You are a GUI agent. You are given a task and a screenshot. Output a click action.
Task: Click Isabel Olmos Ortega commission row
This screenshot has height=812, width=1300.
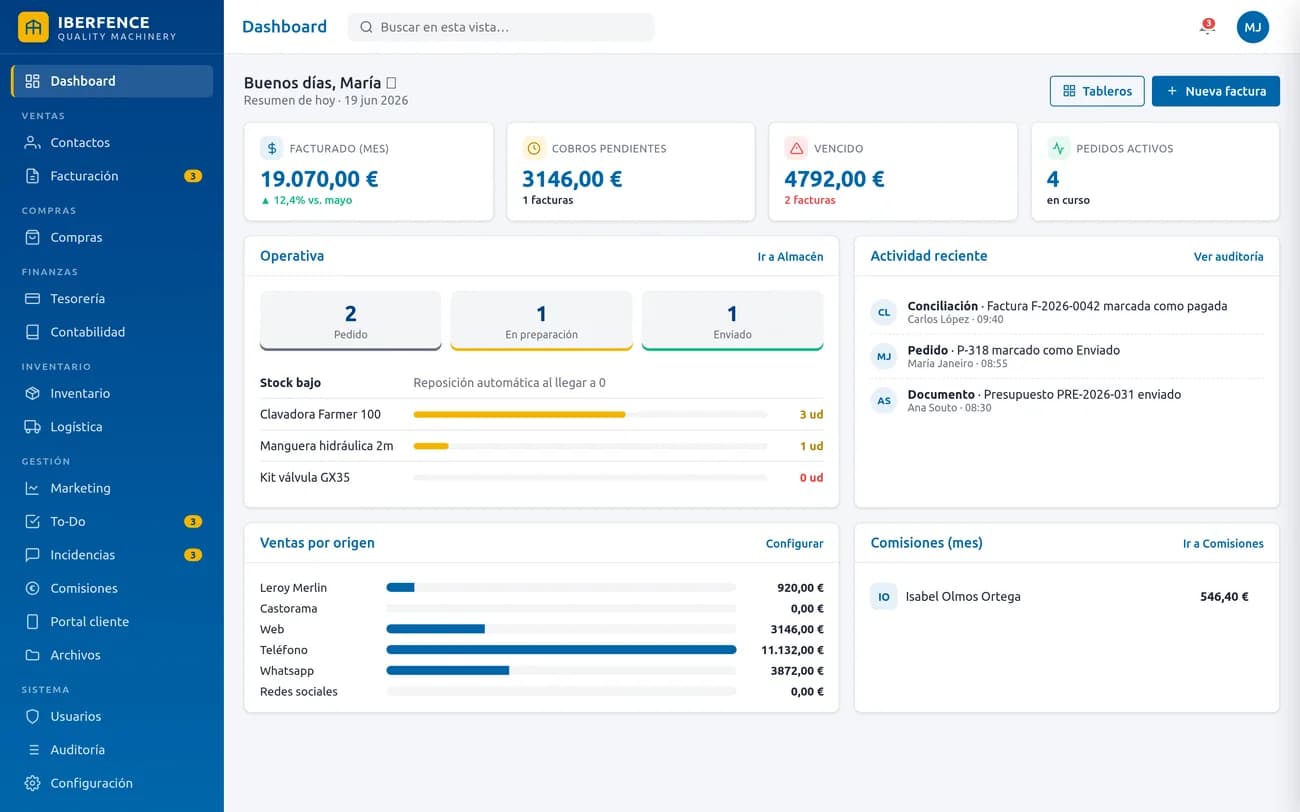tap(1067, 597)
